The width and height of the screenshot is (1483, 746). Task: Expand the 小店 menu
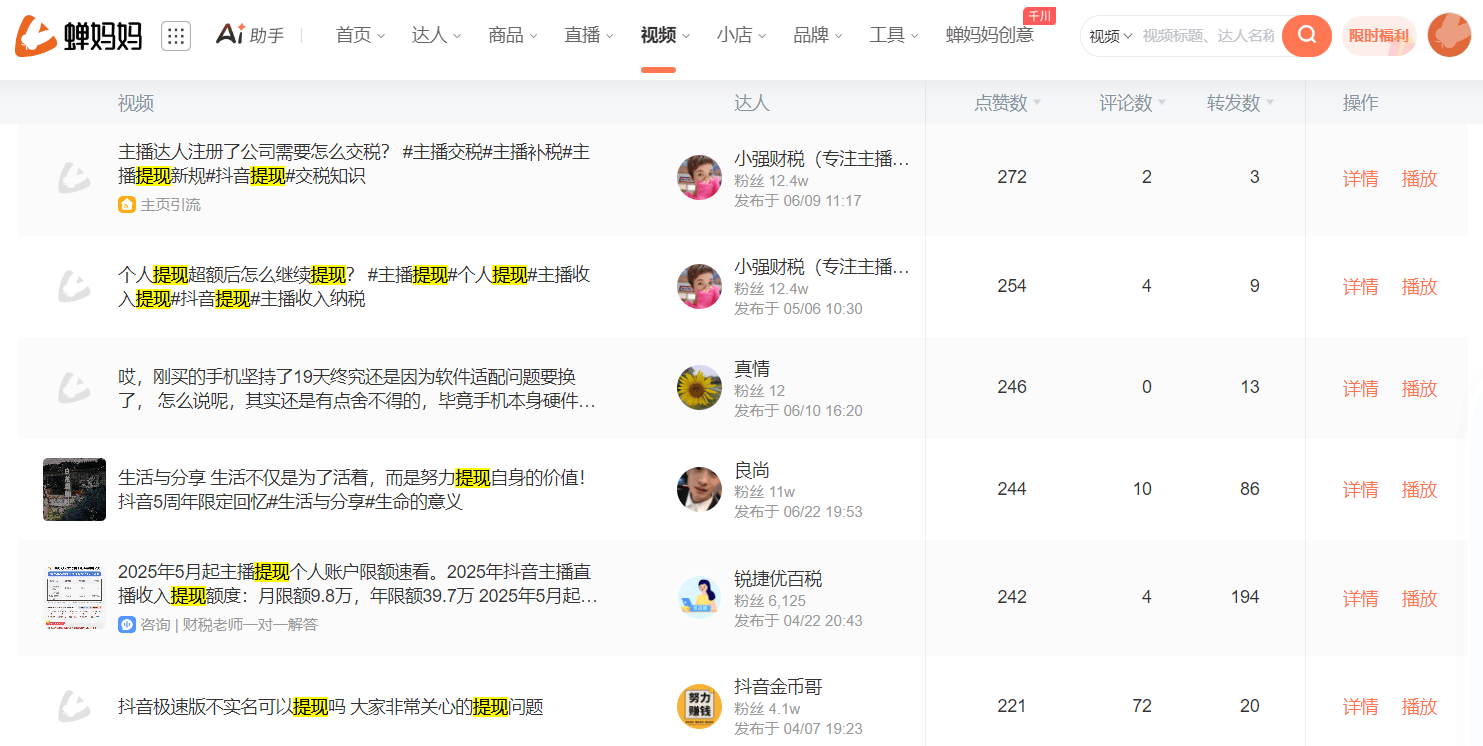(741, 36)
